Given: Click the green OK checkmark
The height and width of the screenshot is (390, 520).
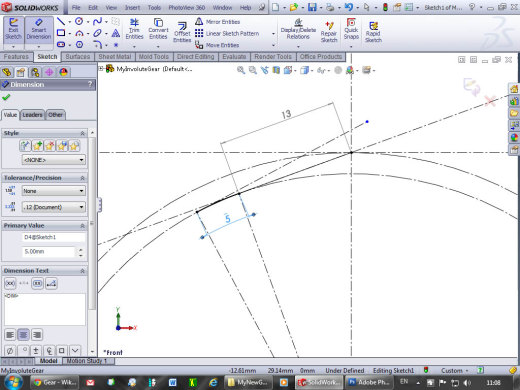Looking at the screenshot, I should pyautogui.click(x=6, y=97).
